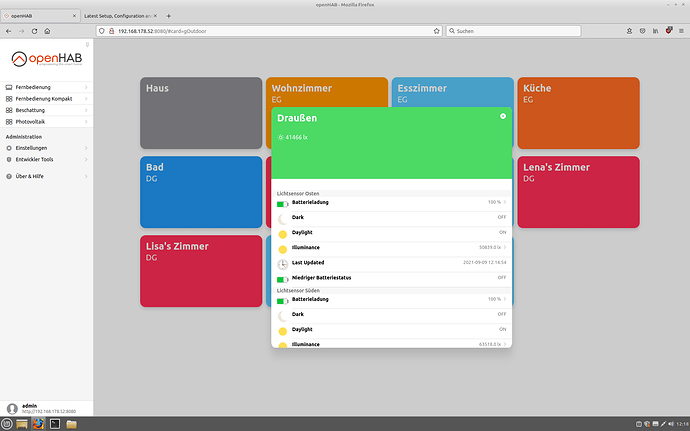Click the chevron beside Einstellungen
The height and width of the screenshot is (431, 690).
click(86, 148)
